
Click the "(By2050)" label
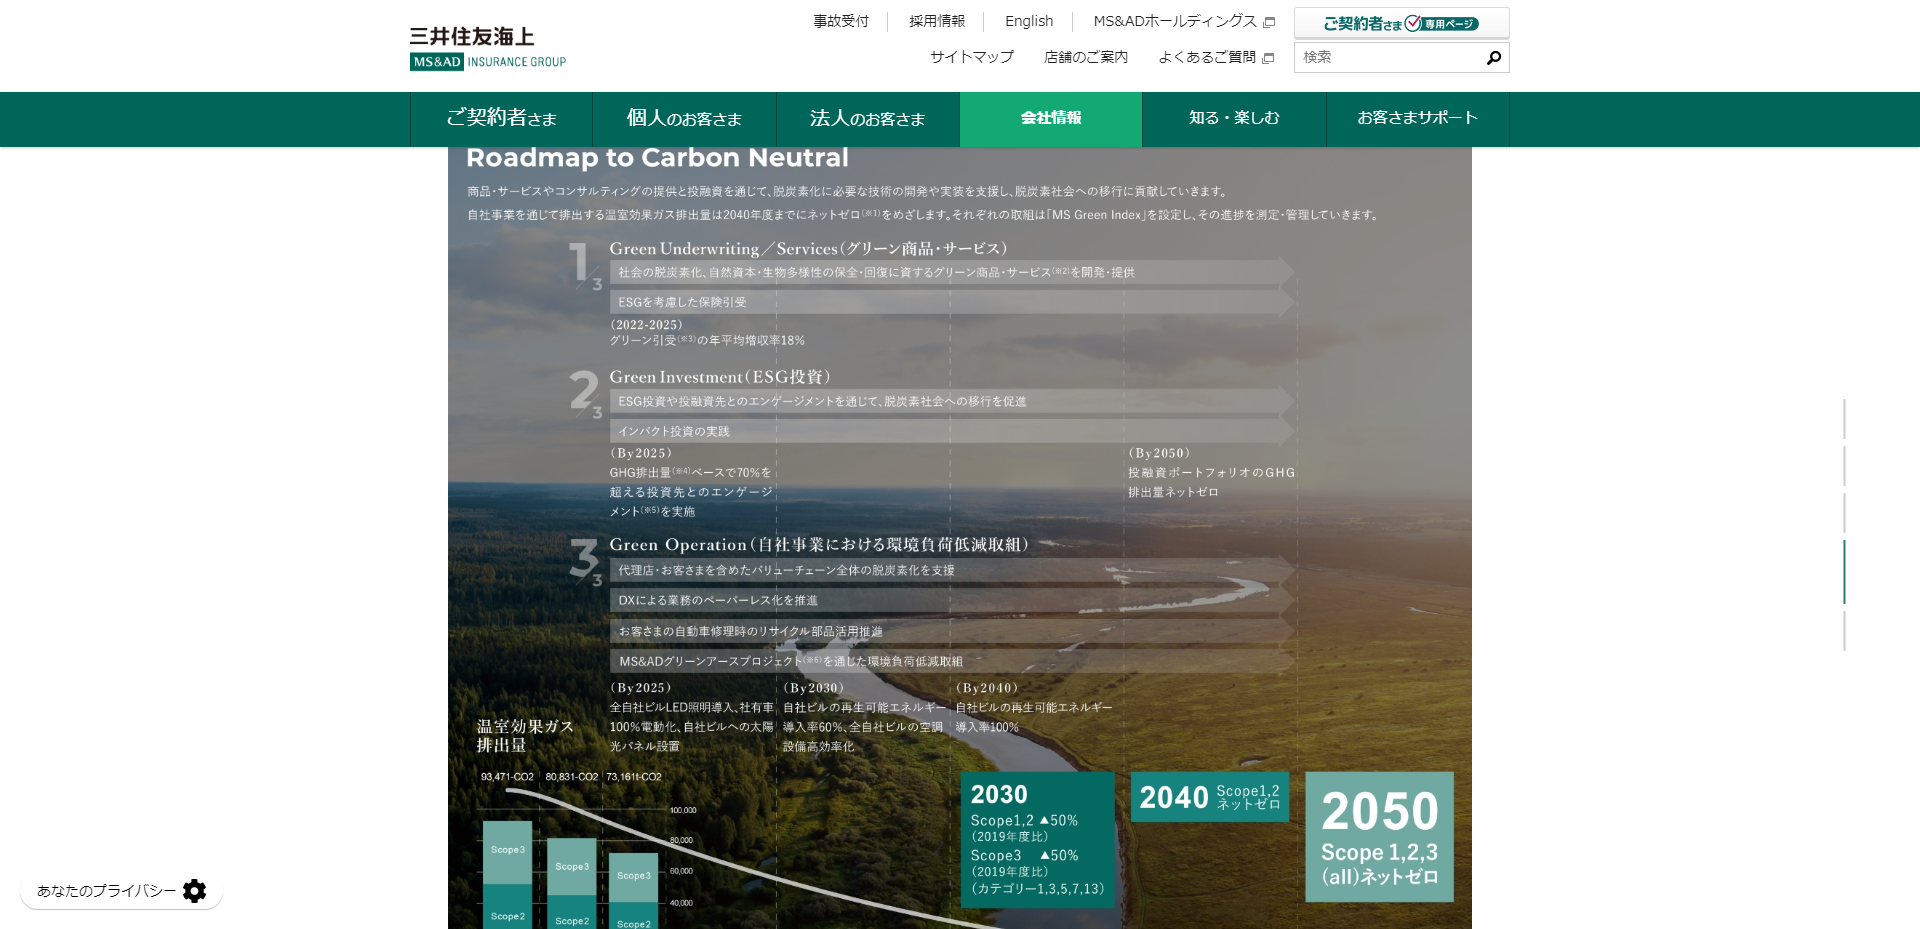(1159, 453)
